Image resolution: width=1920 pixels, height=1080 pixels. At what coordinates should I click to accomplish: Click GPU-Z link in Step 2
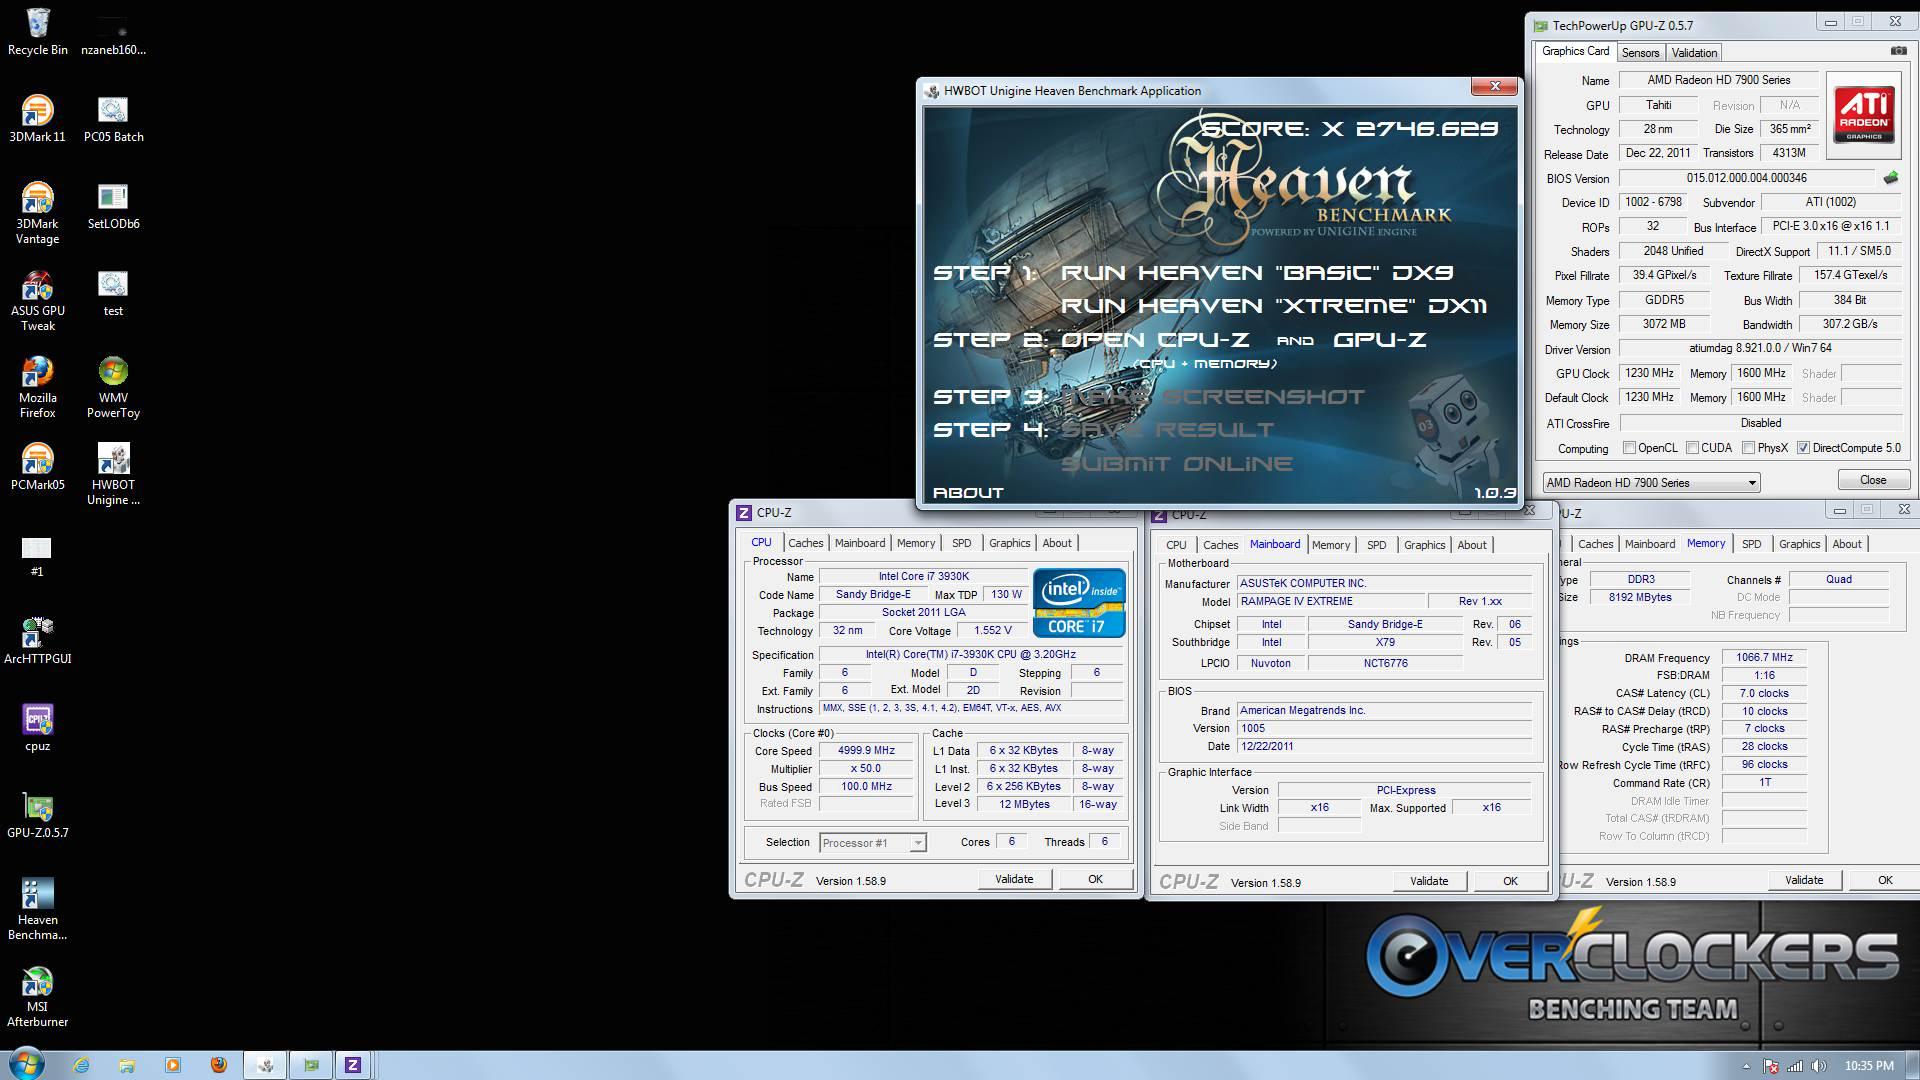coord(1380,339)
